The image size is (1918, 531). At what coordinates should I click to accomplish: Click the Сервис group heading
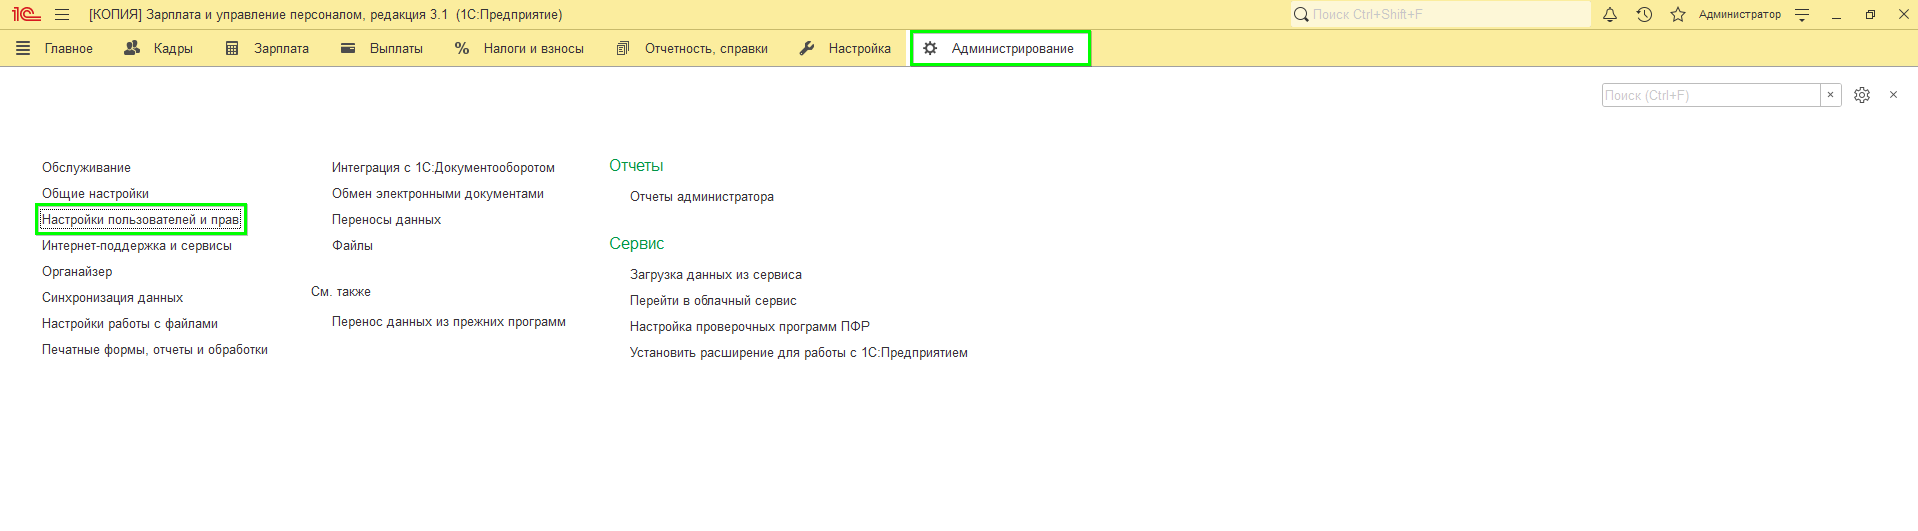click(637, 244)
